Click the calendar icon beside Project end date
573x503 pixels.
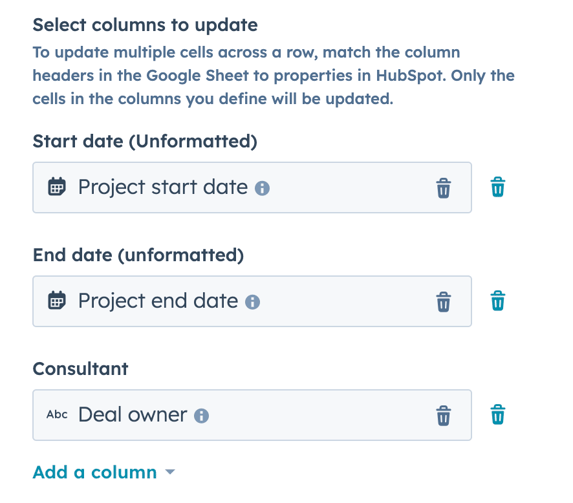tap(57, 300)
